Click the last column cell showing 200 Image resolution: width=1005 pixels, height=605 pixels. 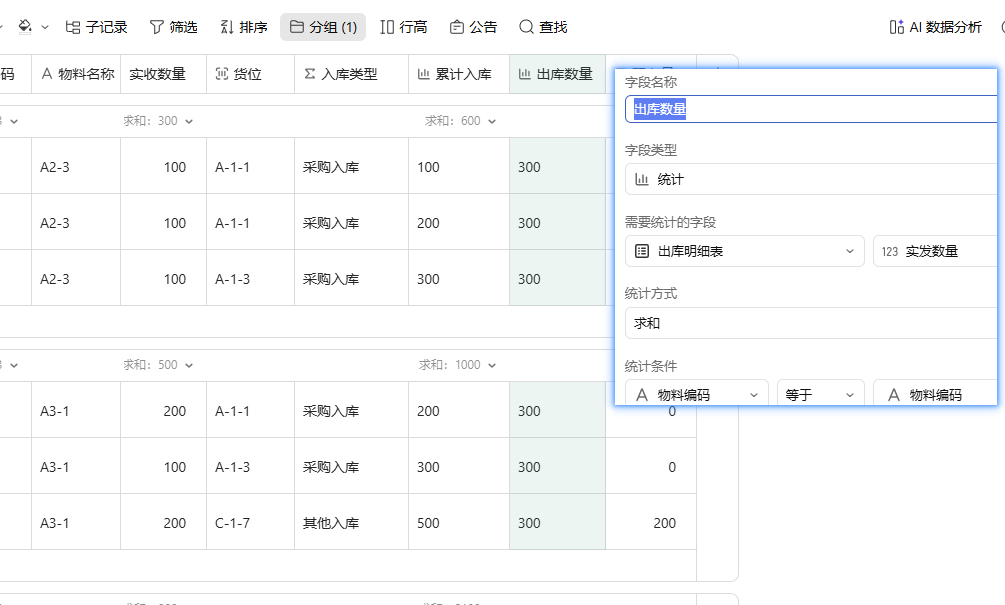click(651, 522)
